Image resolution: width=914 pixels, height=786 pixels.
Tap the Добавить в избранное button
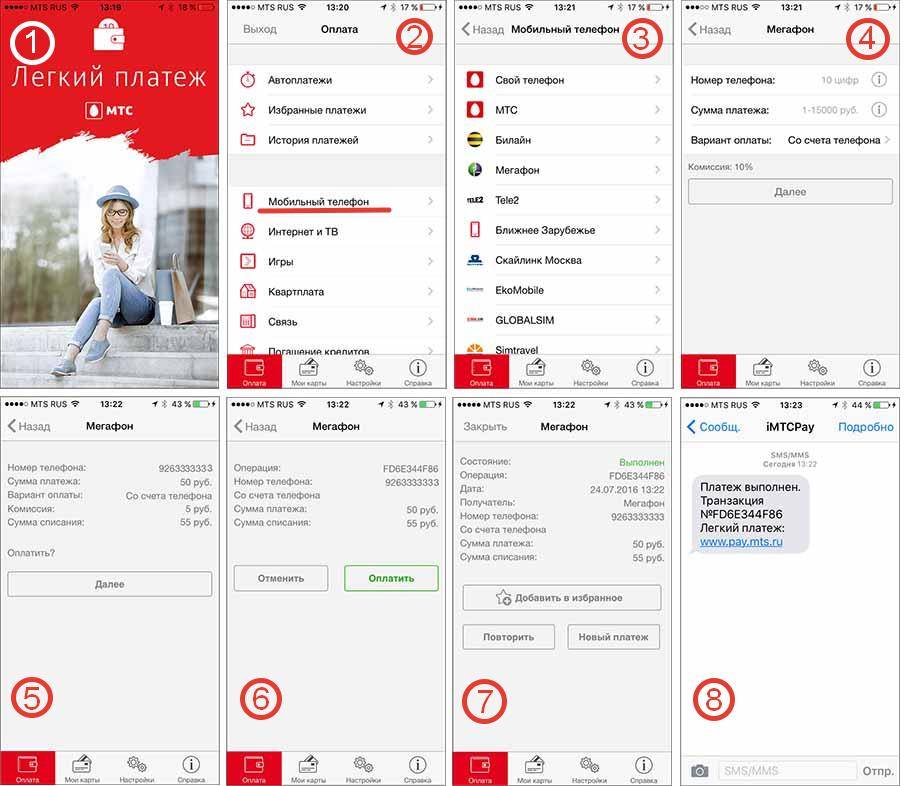point(561,598)
